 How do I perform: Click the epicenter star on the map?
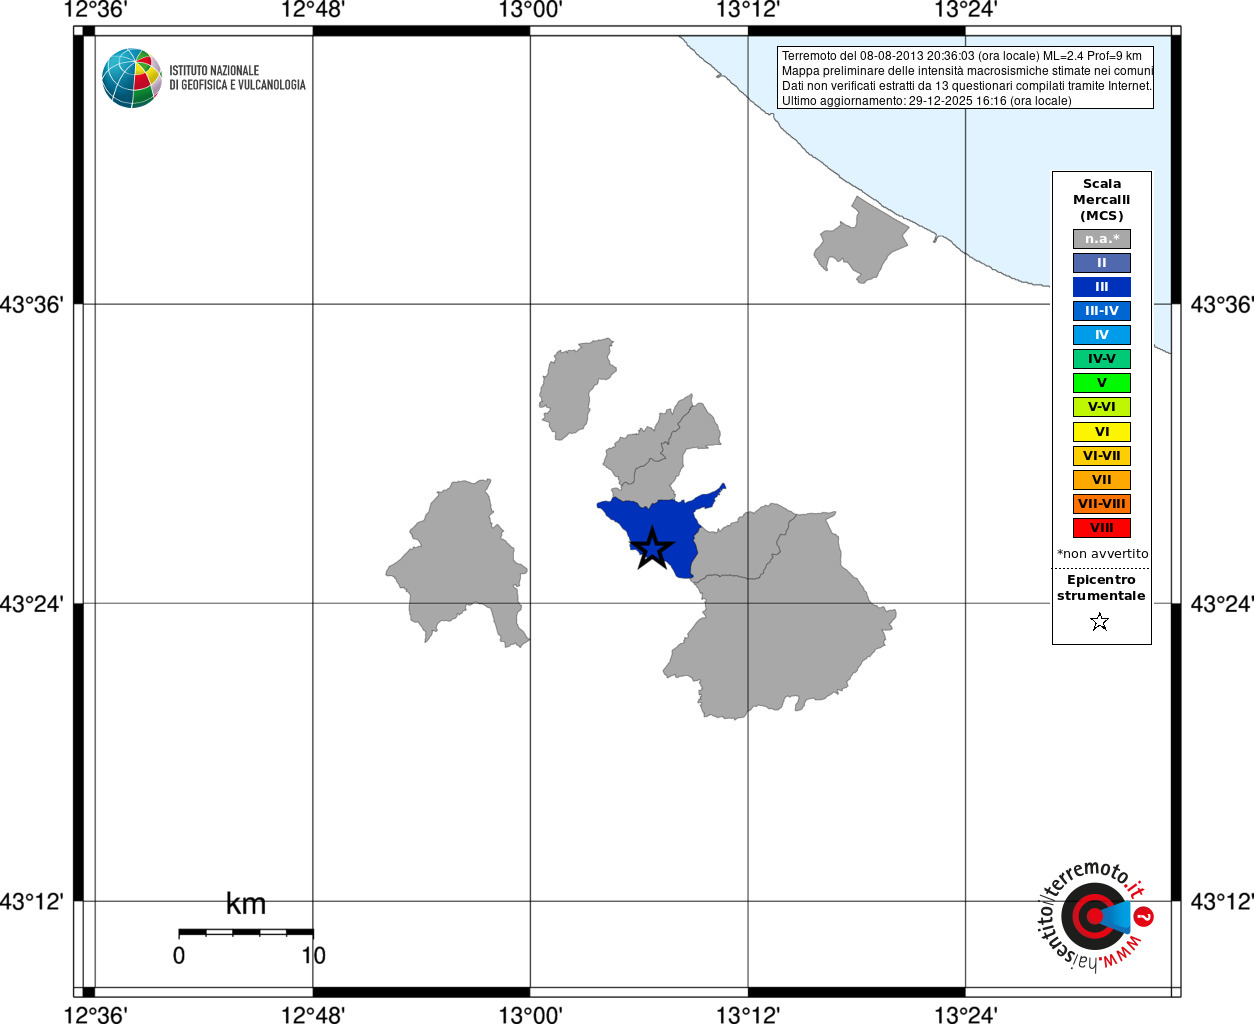652,548
